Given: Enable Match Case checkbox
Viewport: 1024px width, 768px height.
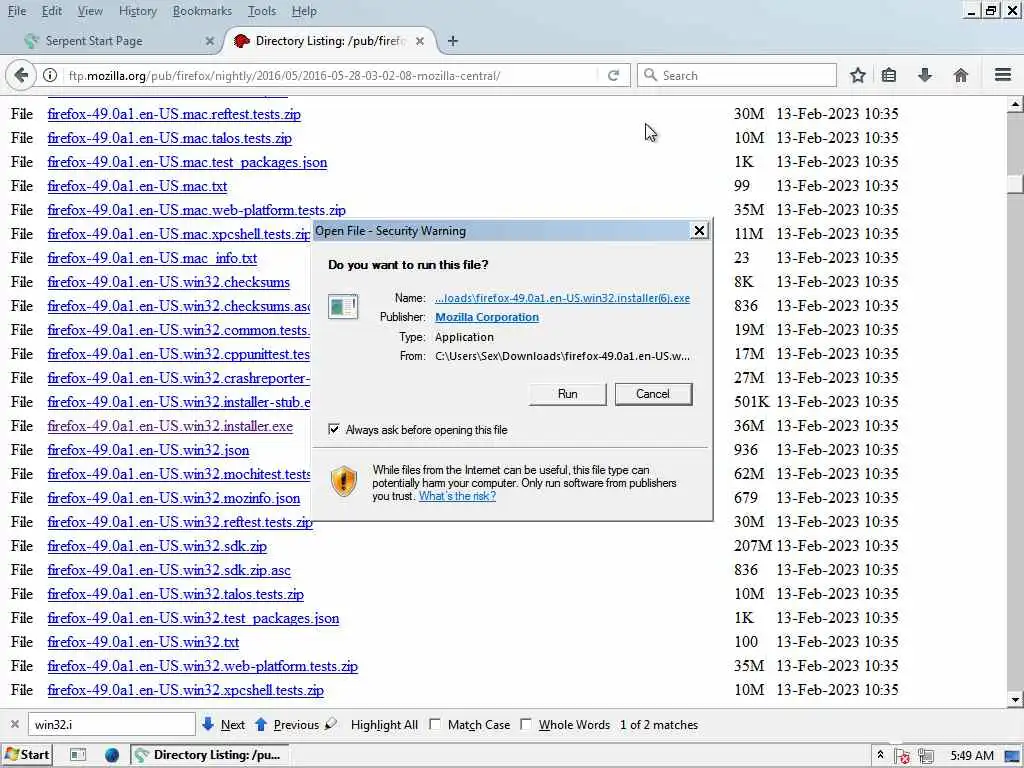Looking at the screenshot, I should point(435,724).
